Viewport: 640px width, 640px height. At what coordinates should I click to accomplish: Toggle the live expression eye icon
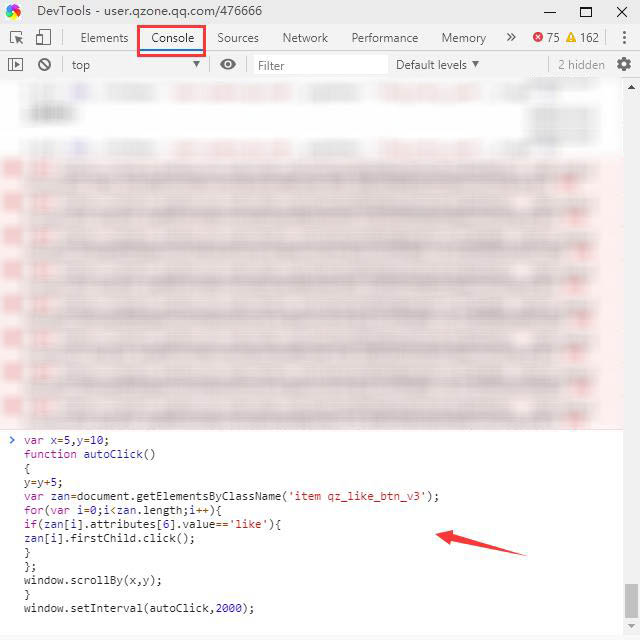coord(228,65)
